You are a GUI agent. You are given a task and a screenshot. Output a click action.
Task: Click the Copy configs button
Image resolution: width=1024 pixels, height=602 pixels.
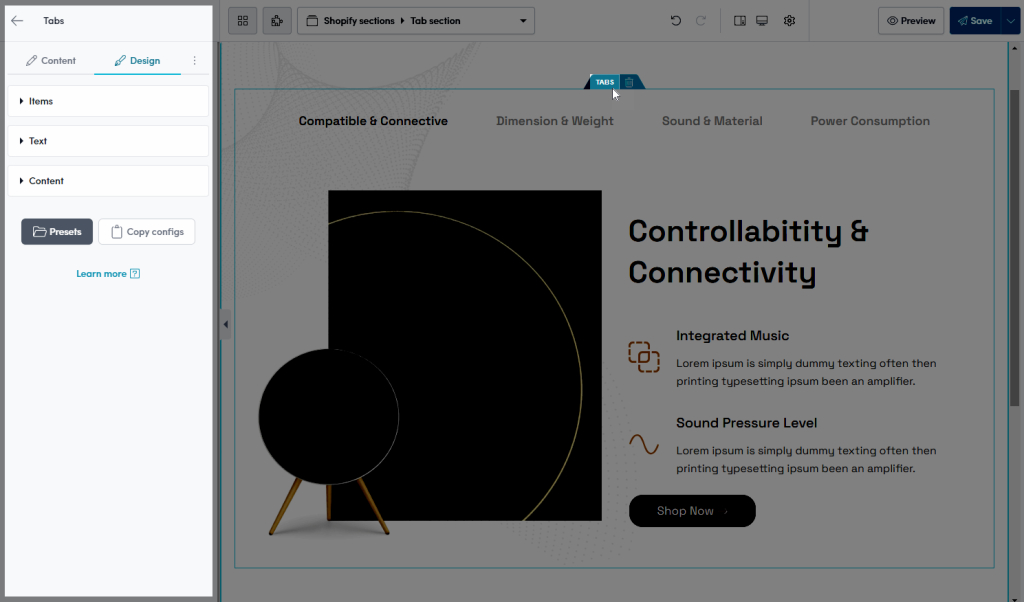pyautogui.click(x=147, y=232)
